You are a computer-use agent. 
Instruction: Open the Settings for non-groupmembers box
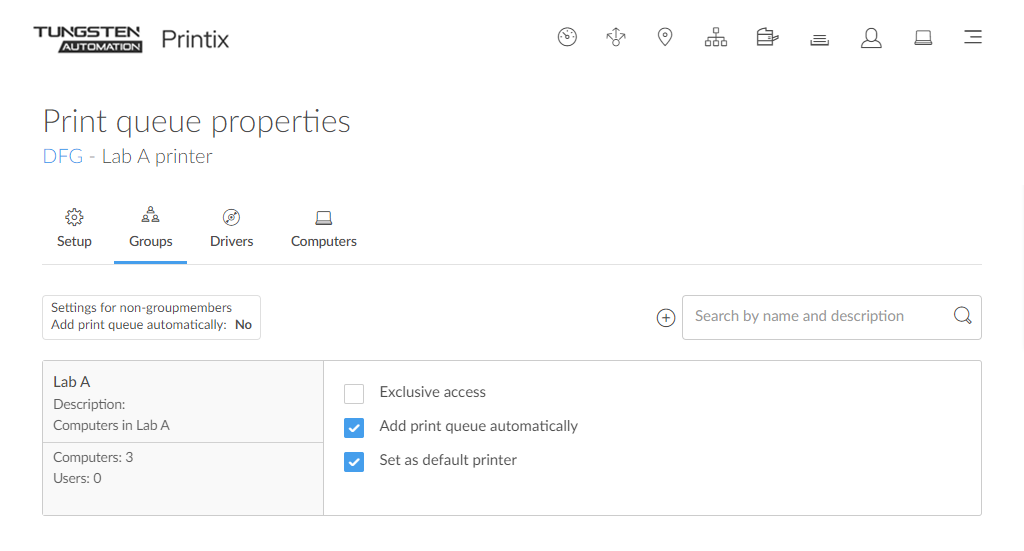[x=151, y=317]
